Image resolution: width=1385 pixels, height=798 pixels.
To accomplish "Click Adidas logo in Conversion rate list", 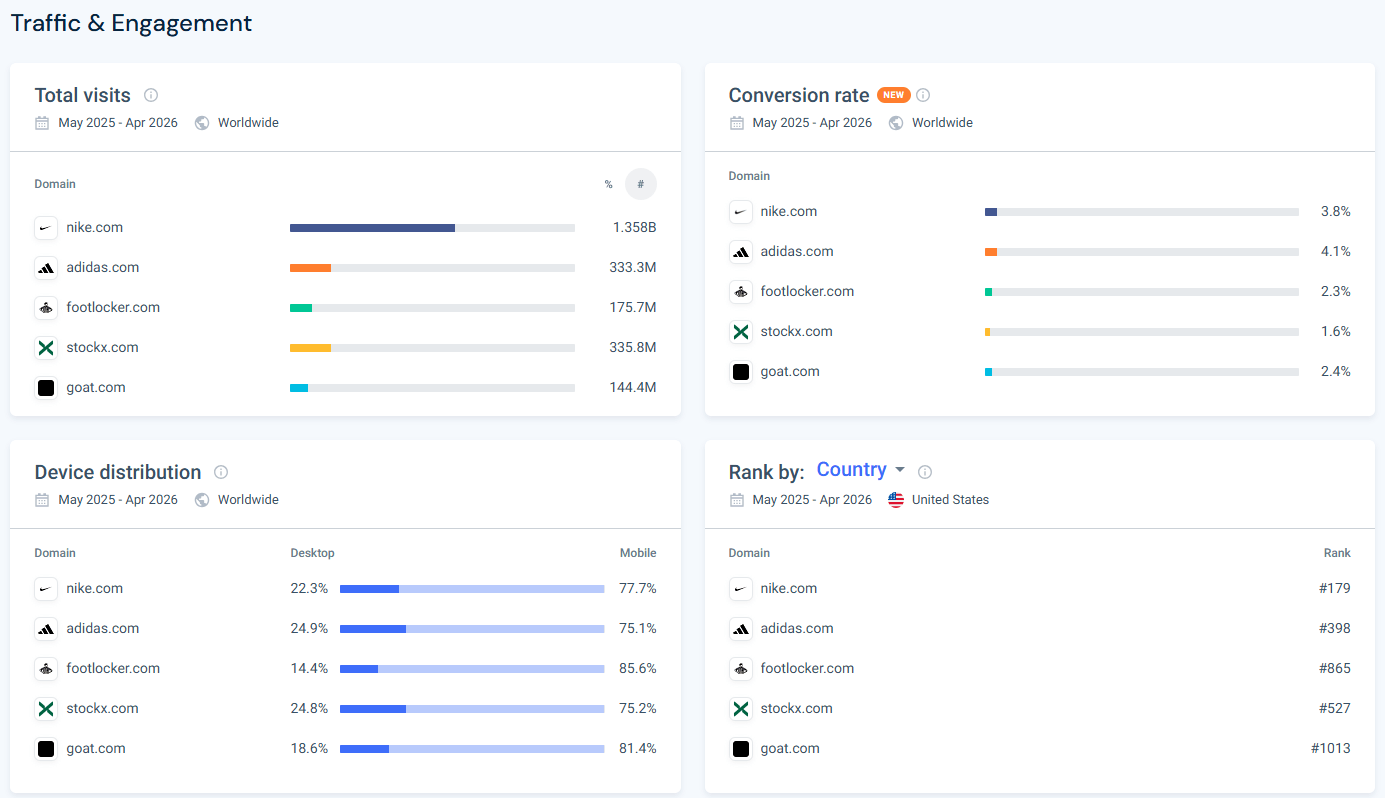I will [740, 252].
